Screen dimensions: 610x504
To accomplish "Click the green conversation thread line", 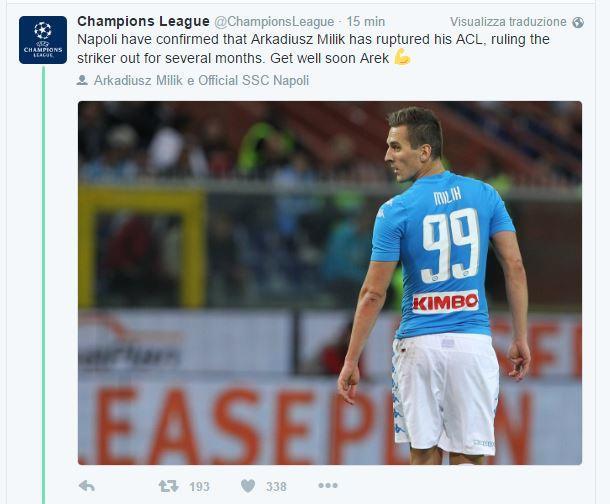I will [x=43, y=285].
